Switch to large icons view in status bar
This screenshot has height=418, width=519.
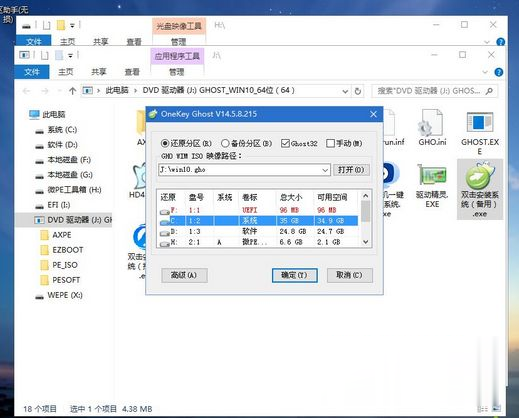pos(496,409)
